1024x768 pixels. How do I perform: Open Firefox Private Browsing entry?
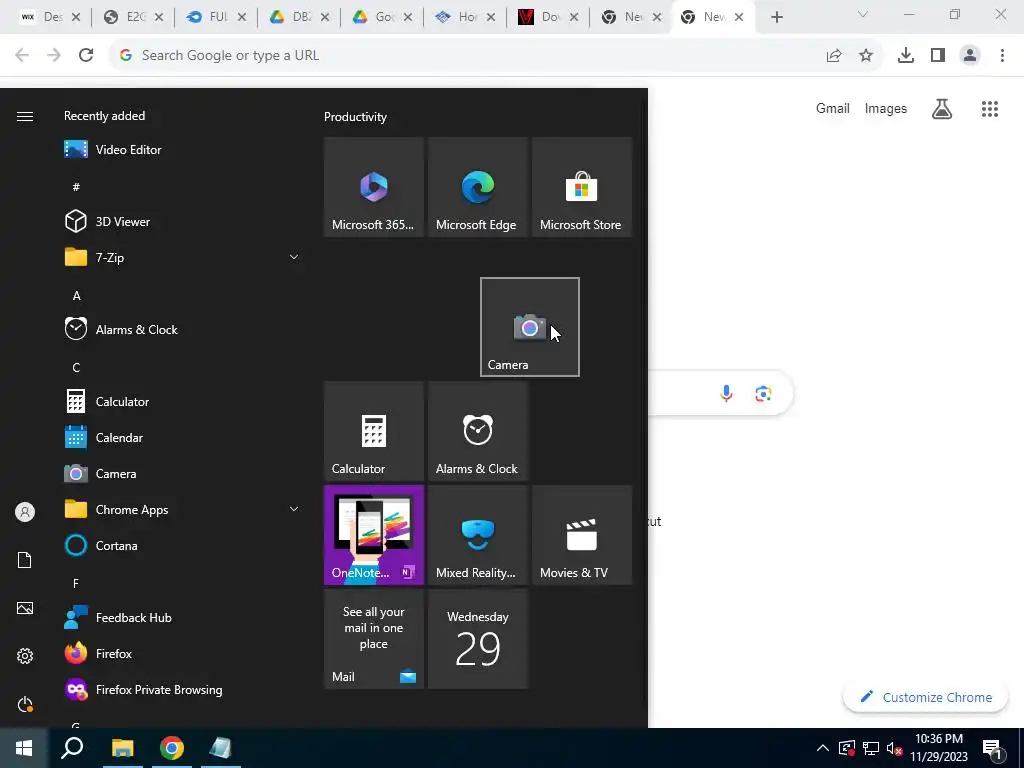point(183,690)
